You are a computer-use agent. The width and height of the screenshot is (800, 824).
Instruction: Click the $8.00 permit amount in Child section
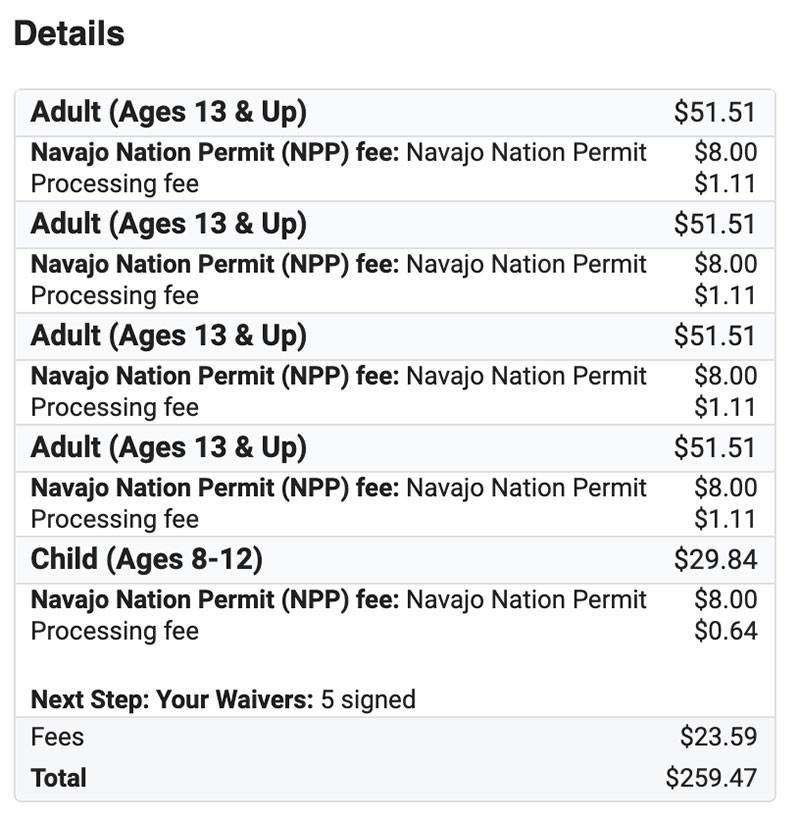726,599
